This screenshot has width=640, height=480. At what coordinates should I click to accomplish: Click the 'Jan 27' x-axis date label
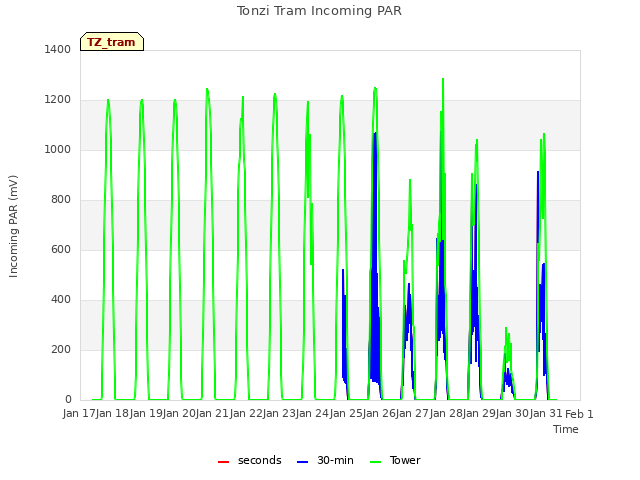(x=413, y=414)
